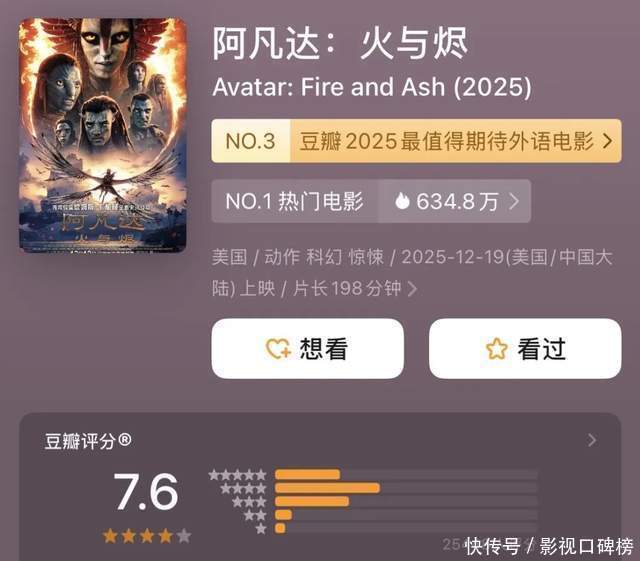
Task: Open chevron on 最值得期待外语电影 banner
Action: click(607, 141)
